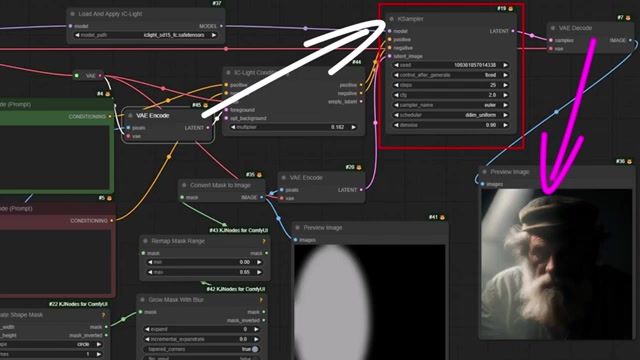The width and height of the screenshot is (640, 360).
Task: Click the KSampler LATENT output socket
Action: pyautogui.click(x=513, y=31)
